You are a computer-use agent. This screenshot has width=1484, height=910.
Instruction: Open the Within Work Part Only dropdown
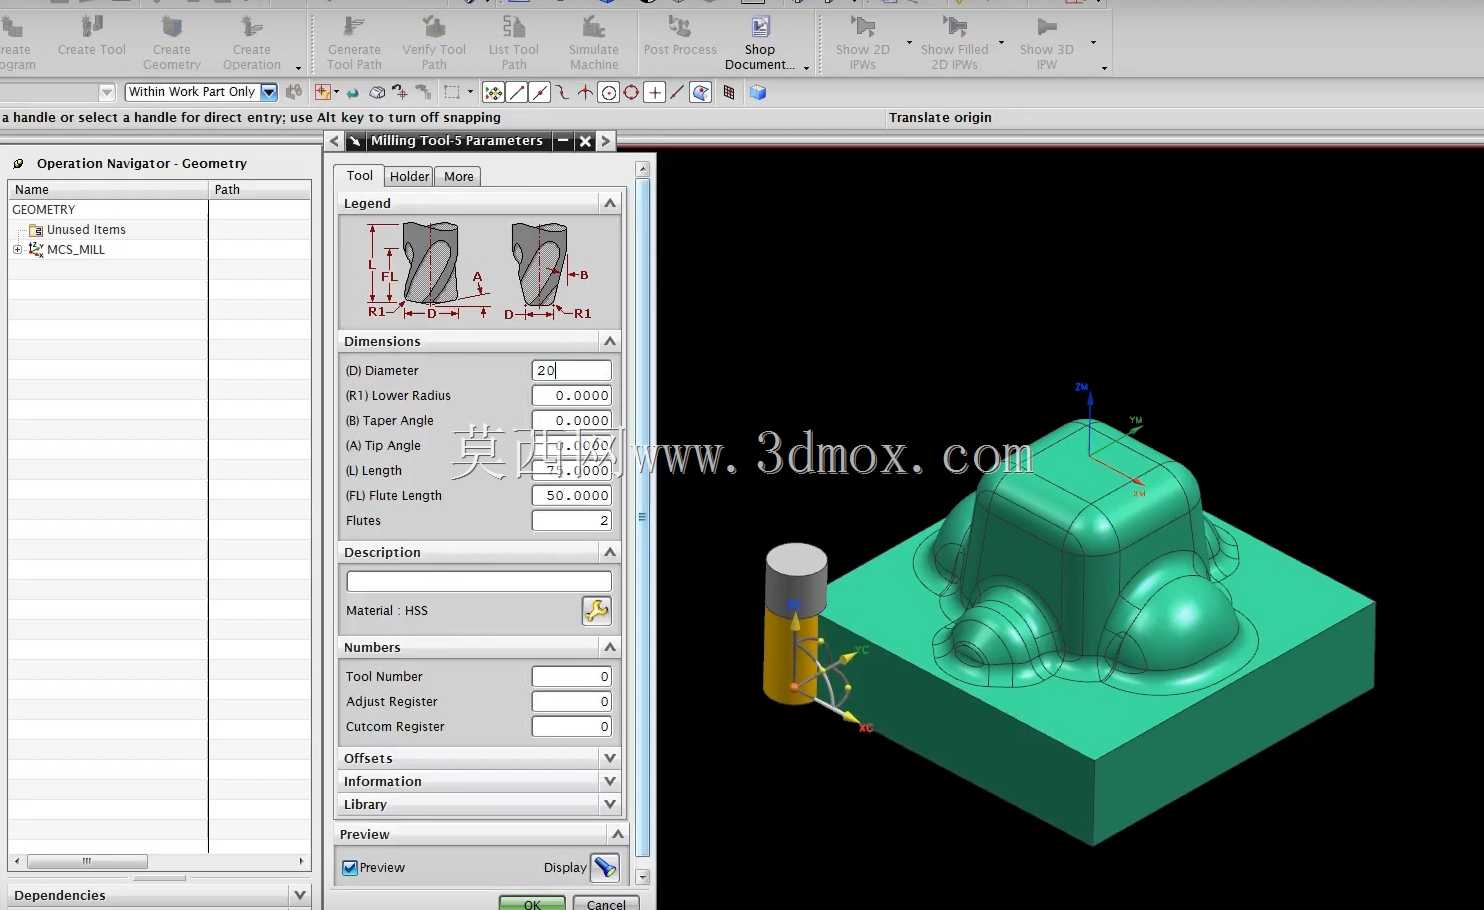click(x=269, y=92)
